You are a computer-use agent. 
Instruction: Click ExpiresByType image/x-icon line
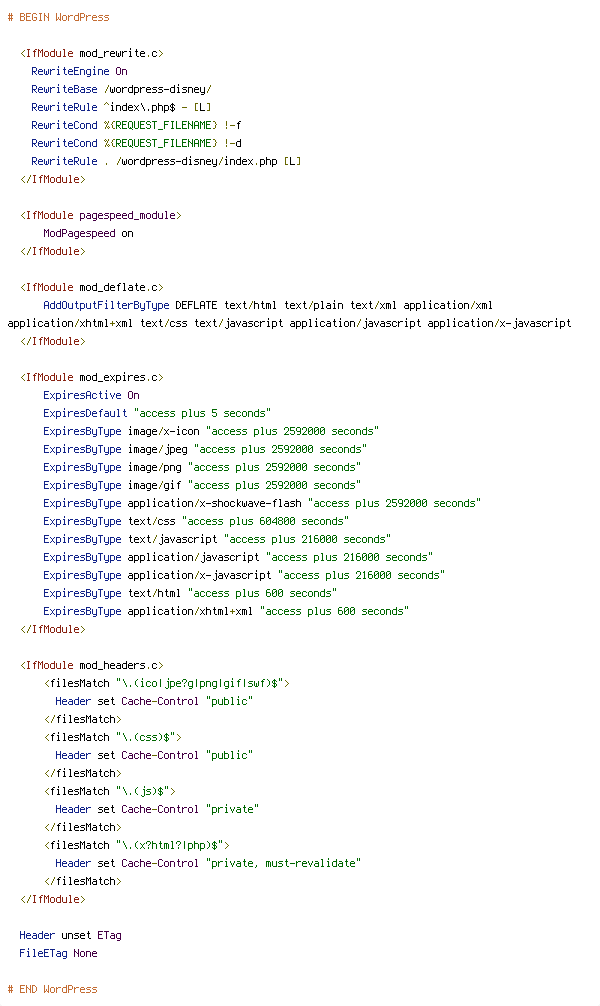[x=211, y=431]
